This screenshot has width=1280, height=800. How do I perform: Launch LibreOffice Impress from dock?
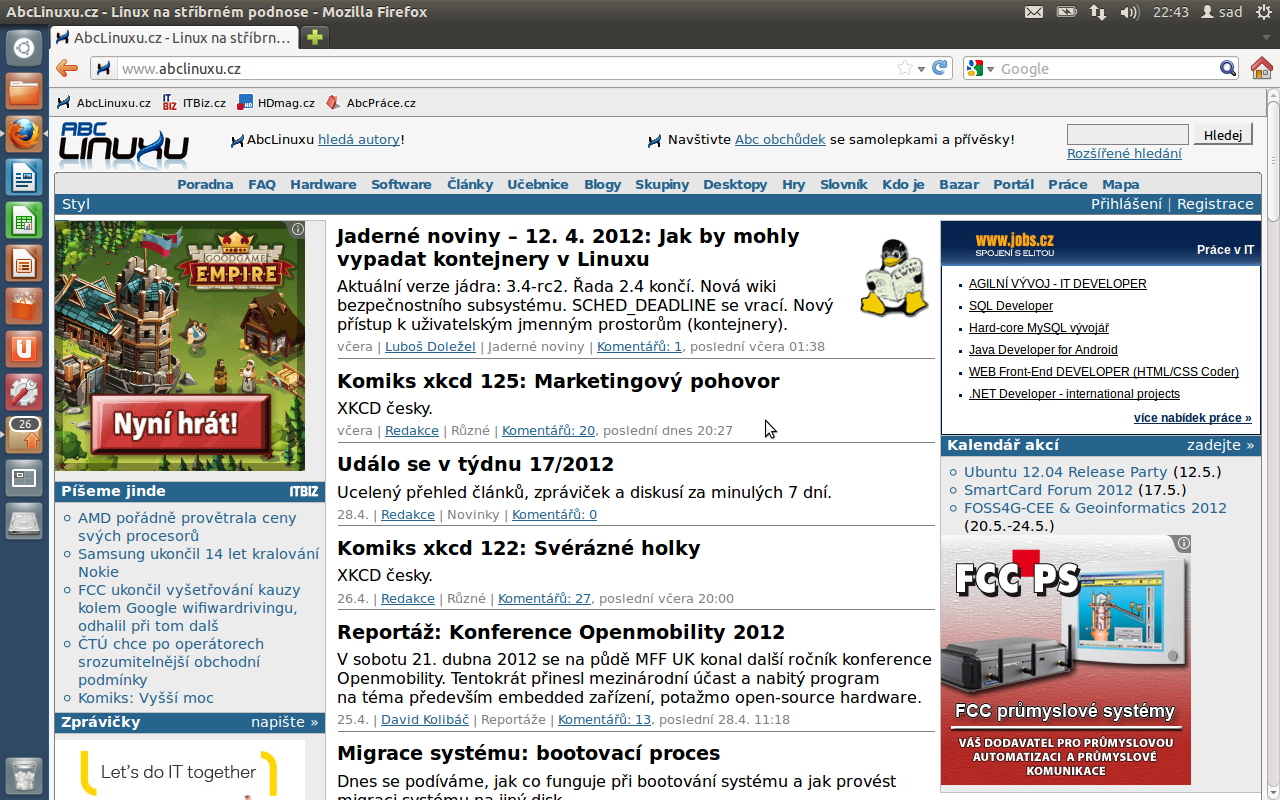click(x=24, y=264)
